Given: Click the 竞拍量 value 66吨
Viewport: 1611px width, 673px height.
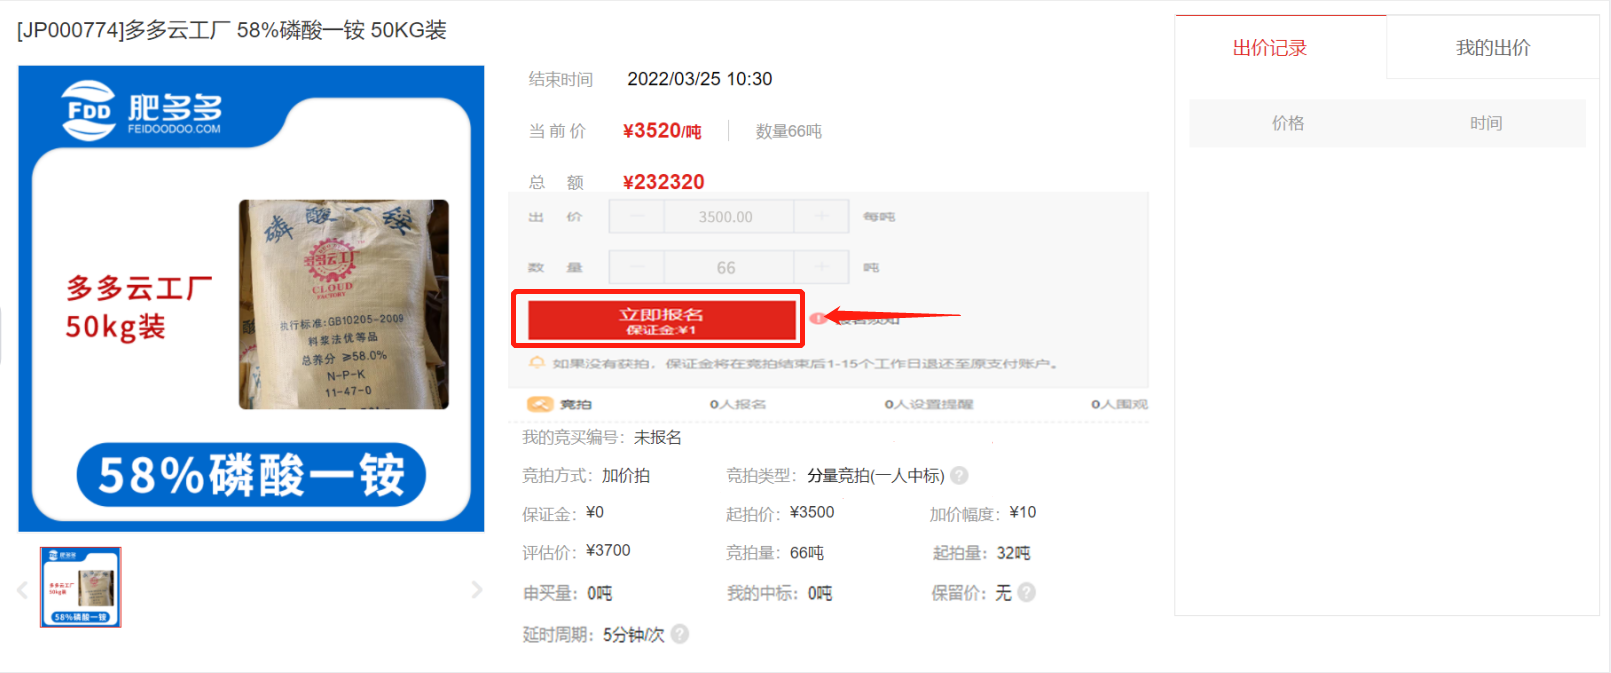Looking at the screenshot, I should pyautogui.click(x=807, y=553).
